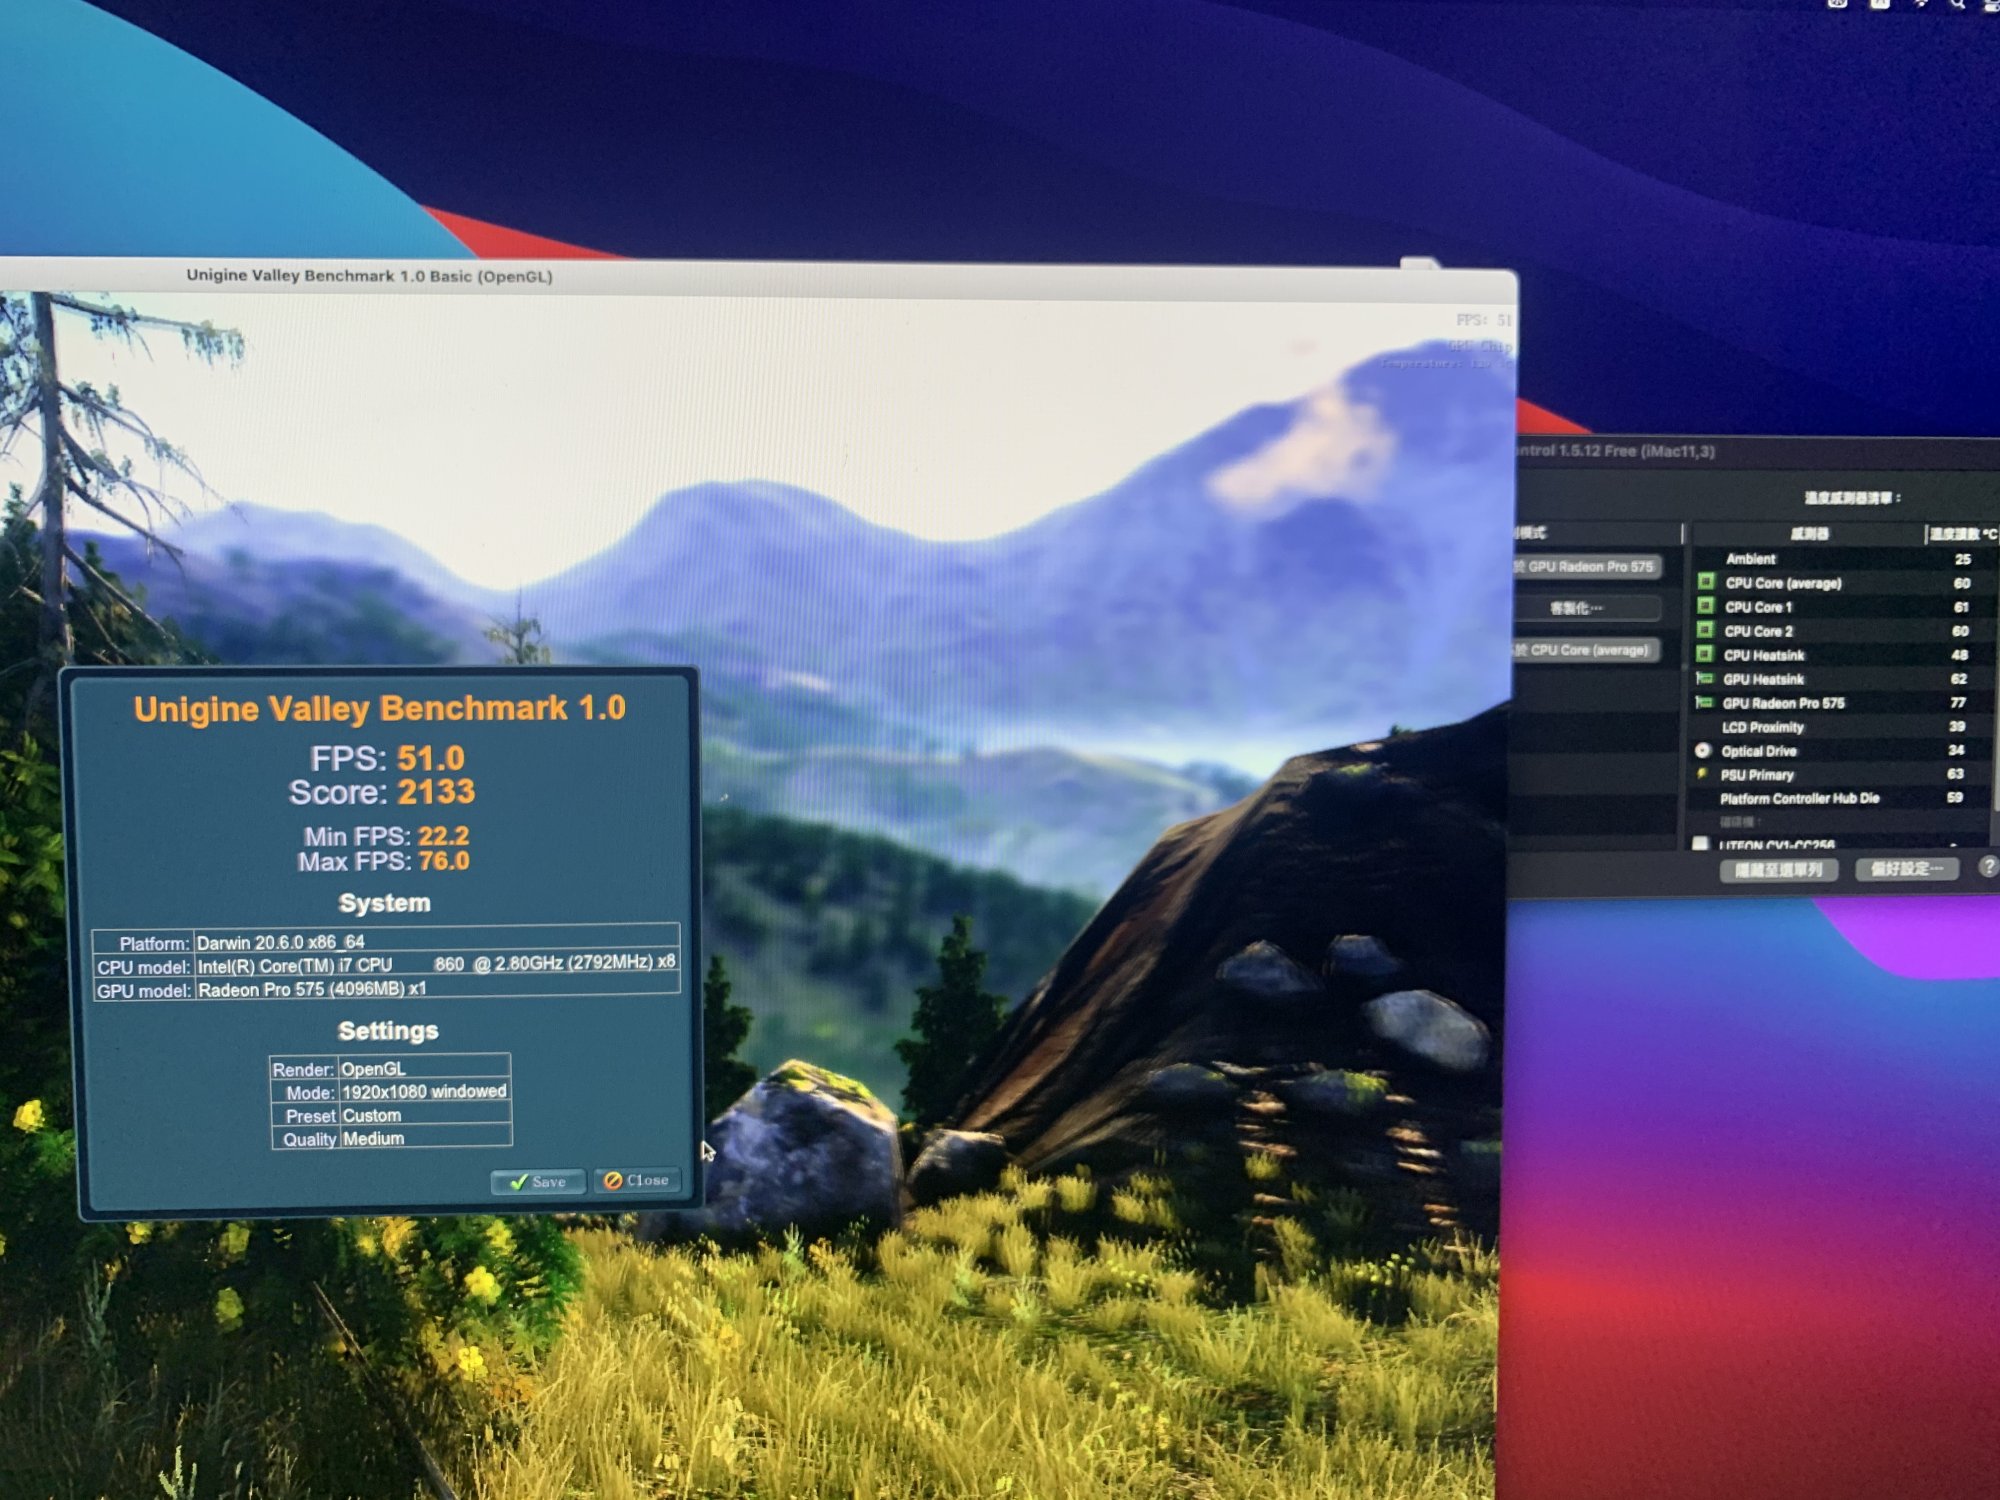Click Save button in benchmark results

[x=538, y=1182]
